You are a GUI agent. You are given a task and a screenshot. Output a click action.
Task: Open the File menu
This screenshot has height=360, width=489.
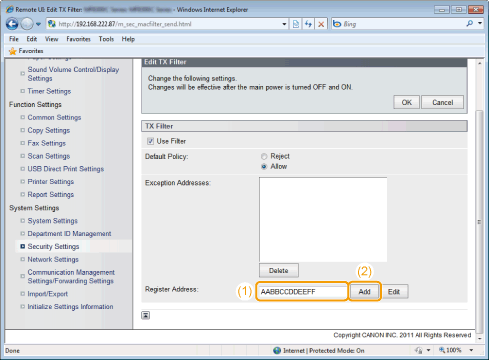[x=14, y=39]
